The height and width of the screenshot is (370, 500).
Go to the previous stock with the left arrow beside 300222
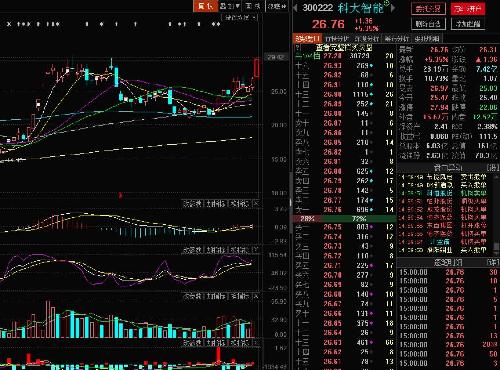[295, 8]
